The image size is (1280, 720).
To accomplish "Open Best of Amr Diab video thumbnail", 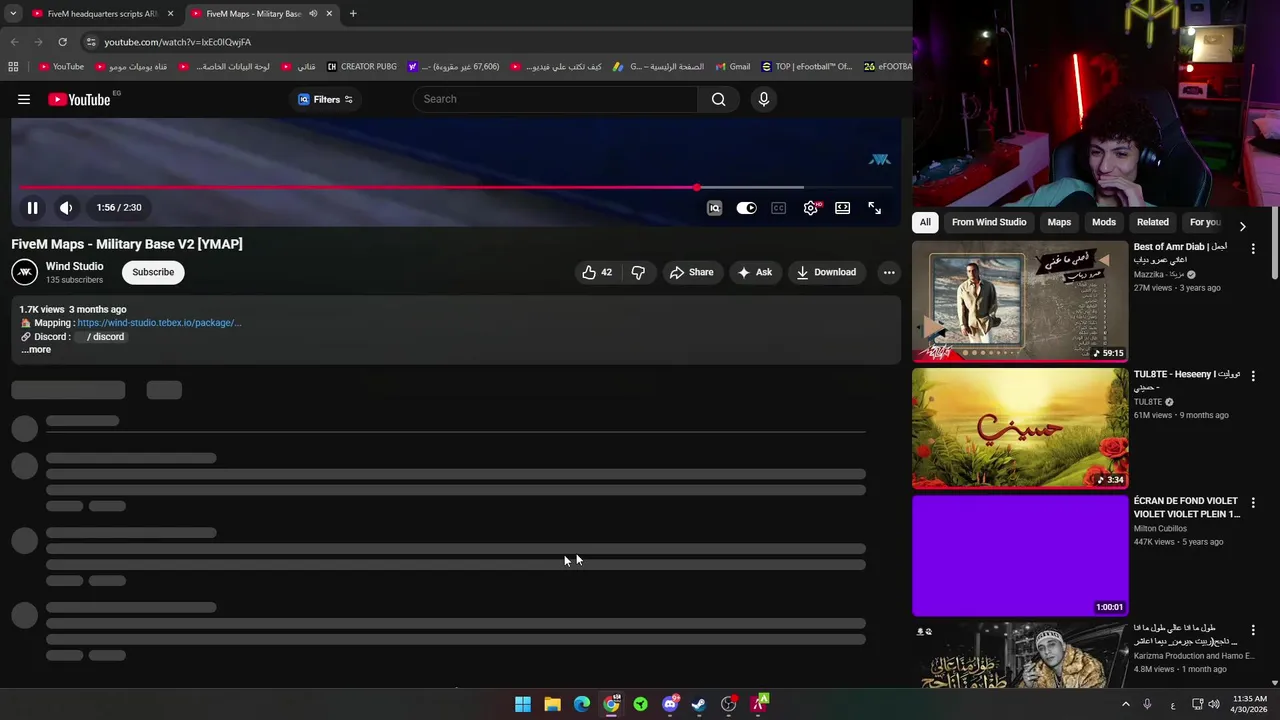I will pos(1020,301).
